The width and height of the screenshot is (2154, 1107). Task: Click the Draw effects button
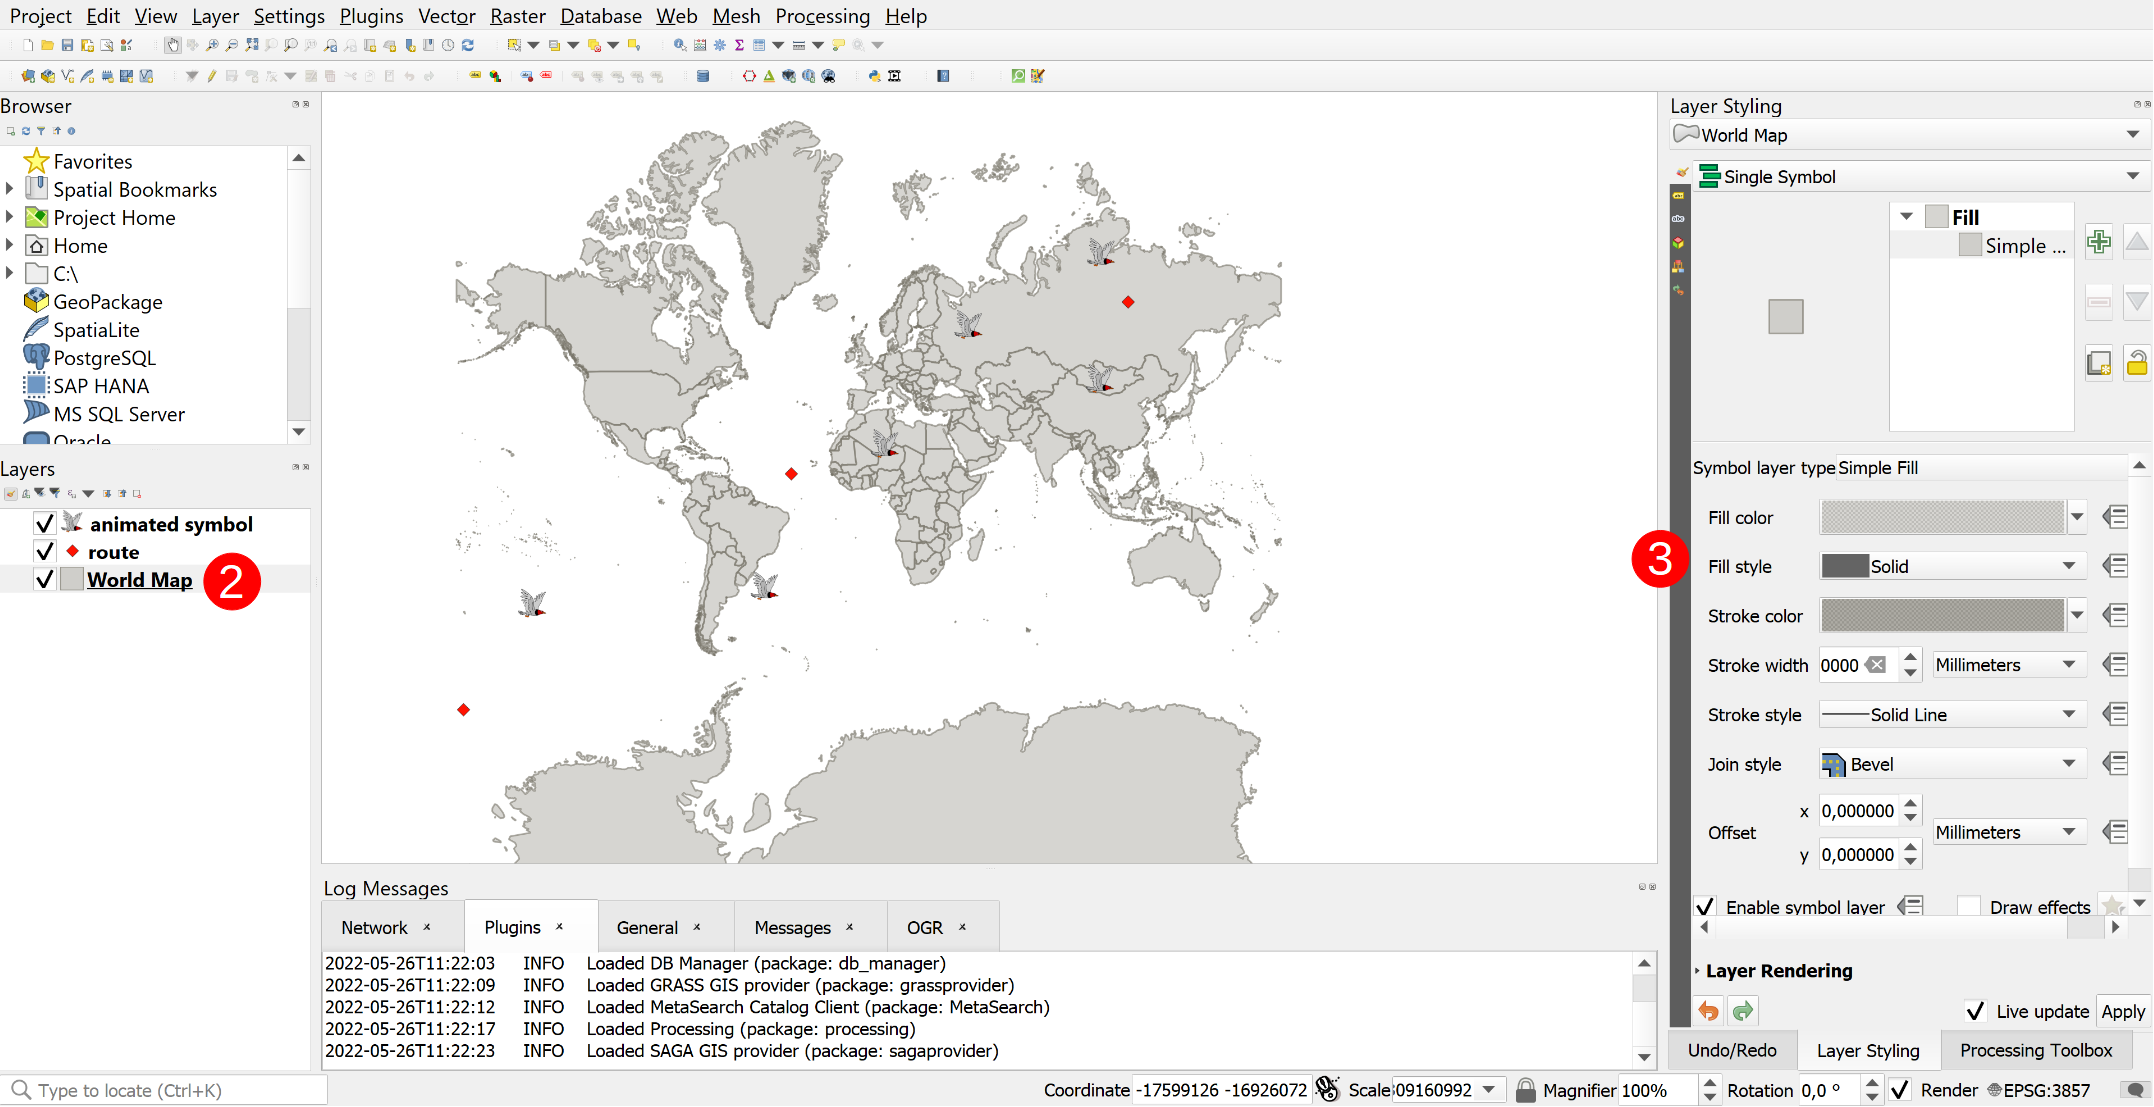coord(2109,906)
